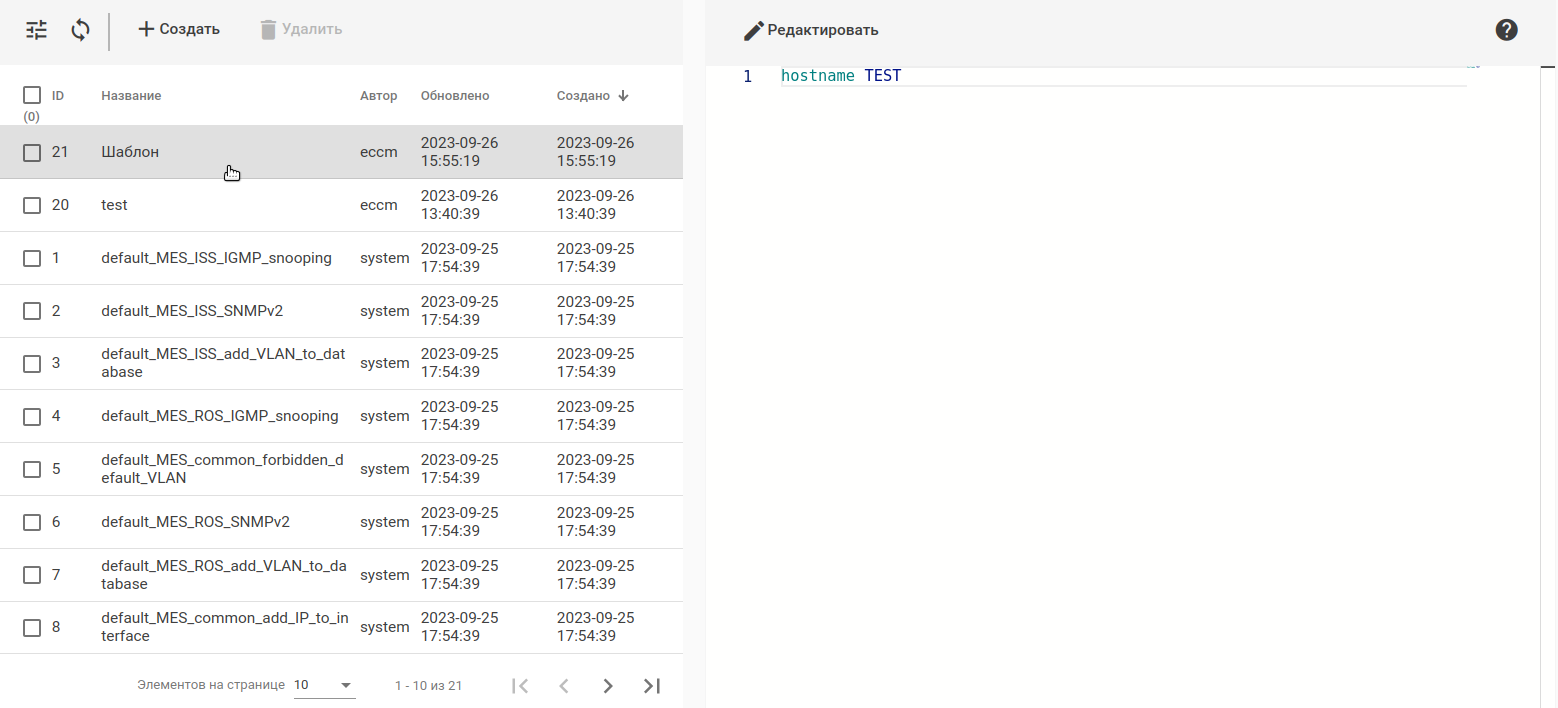Screen dimensions: 1558x708
Task: Click the sort arrow beside Создано
Action: pos(623,96)
